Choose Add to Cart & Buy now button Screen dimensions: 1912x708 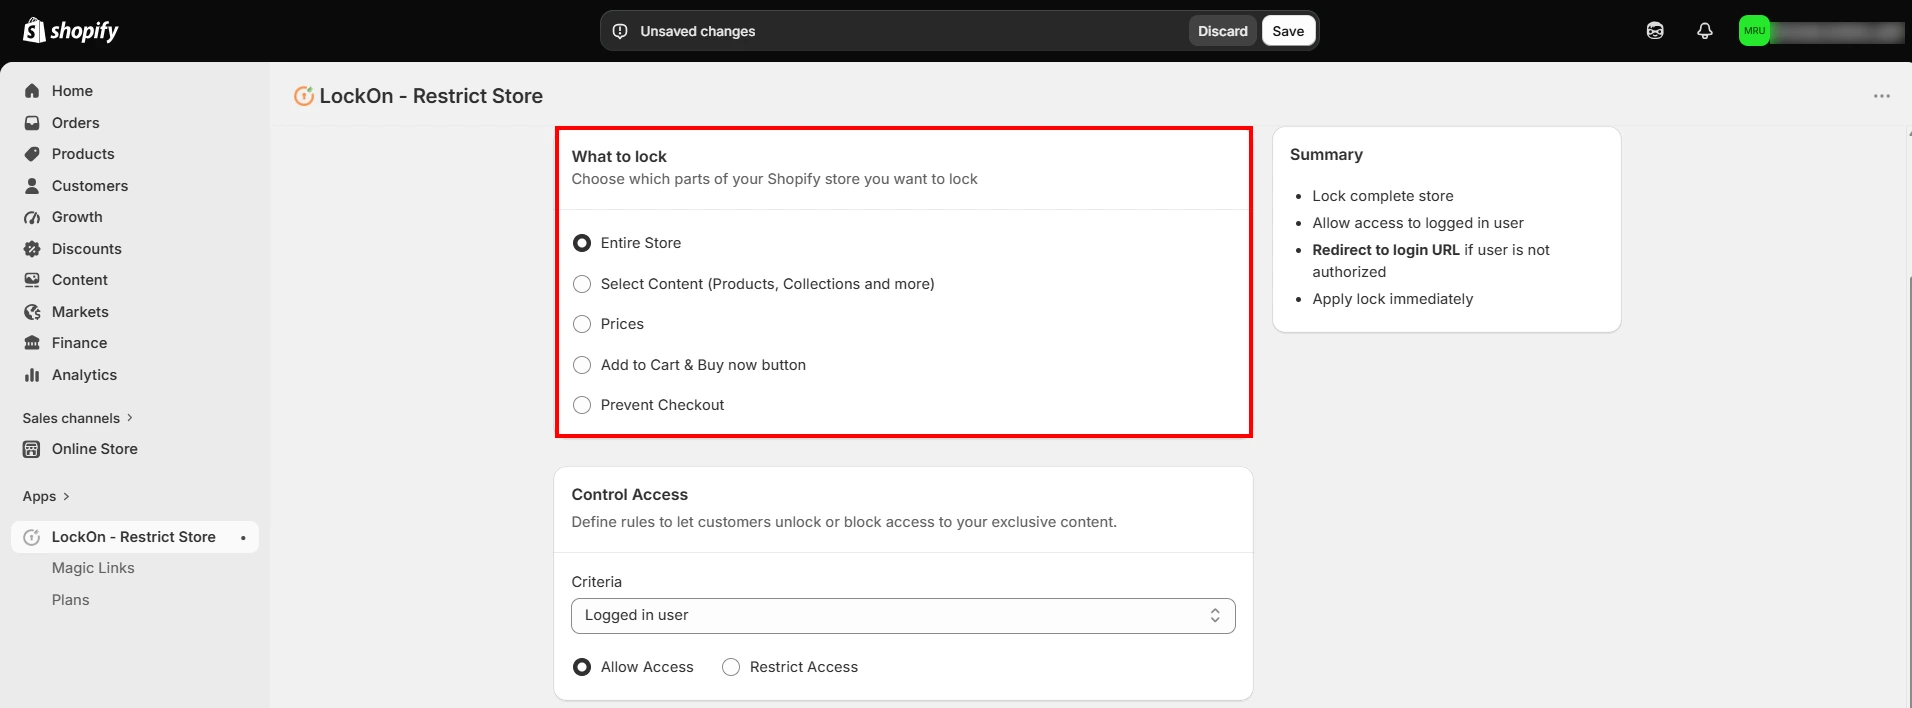pyautogui.click(x=582, y=365)
